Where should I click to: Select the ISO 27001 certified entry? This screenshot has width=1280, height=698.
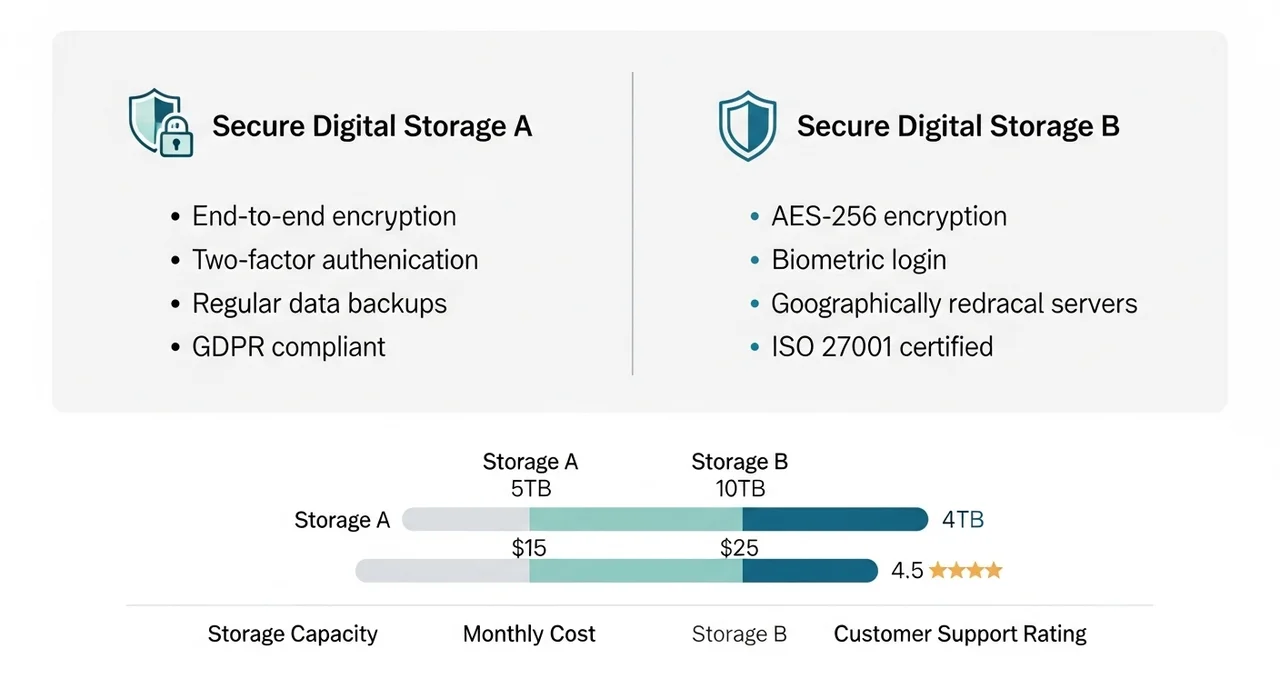(x=882, y=347)
